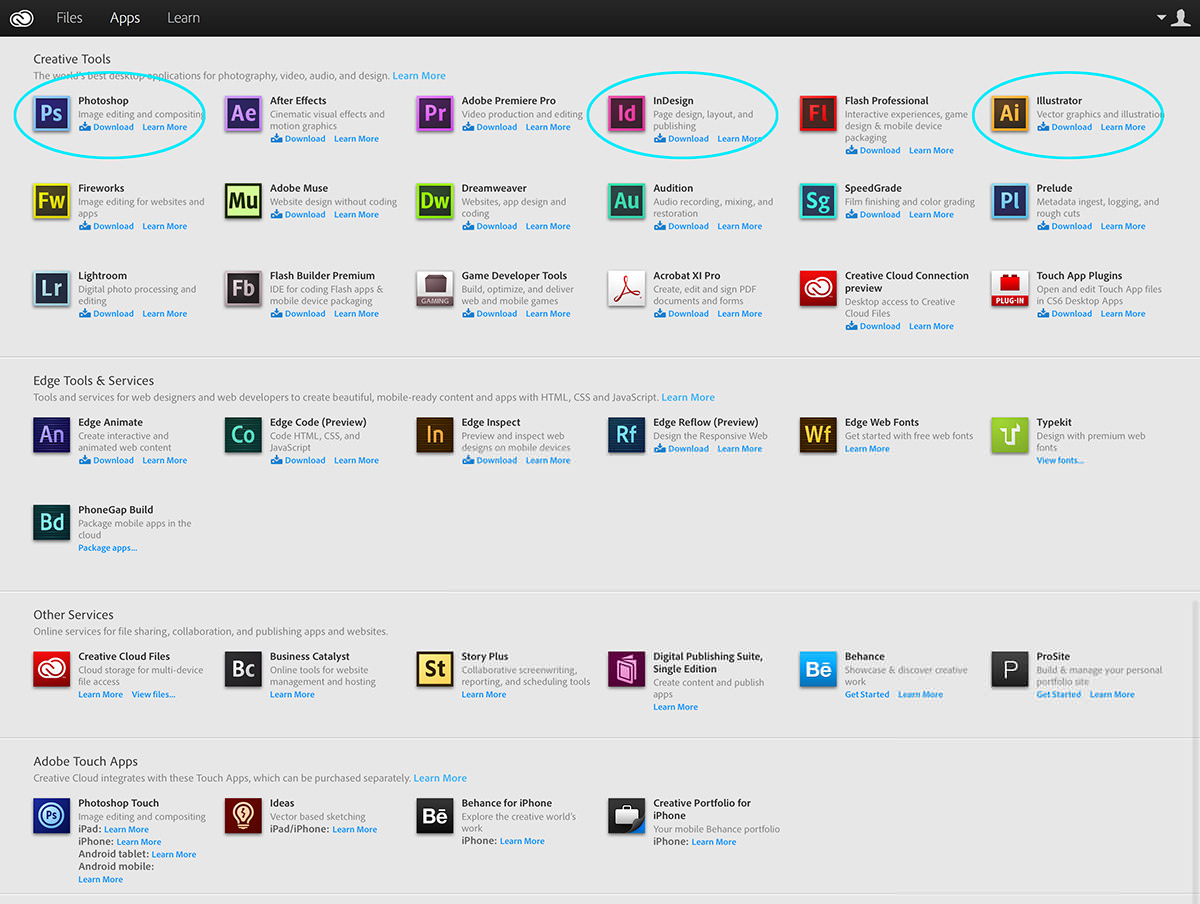Click the Business Catalyst Bc icon
Image resolution: width=1200 pixels, height=904 pixels.
pos(243,670)
